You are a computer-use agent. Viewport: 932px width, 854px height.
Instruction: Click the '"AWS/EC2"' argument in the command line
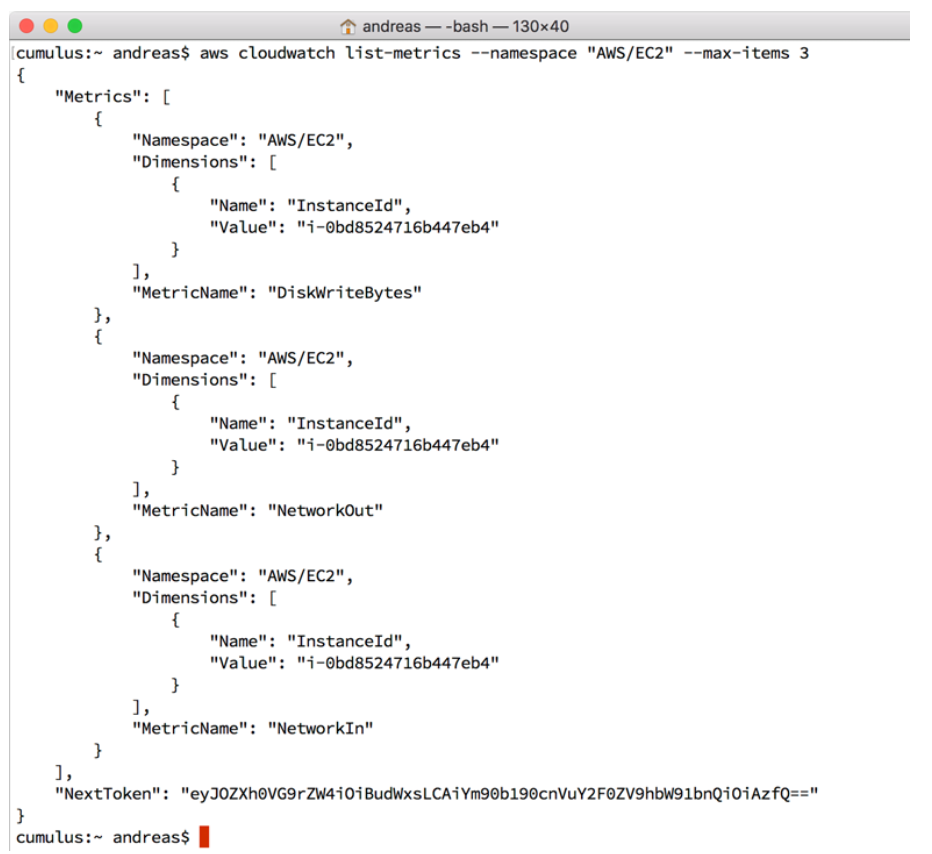[630, 53]
